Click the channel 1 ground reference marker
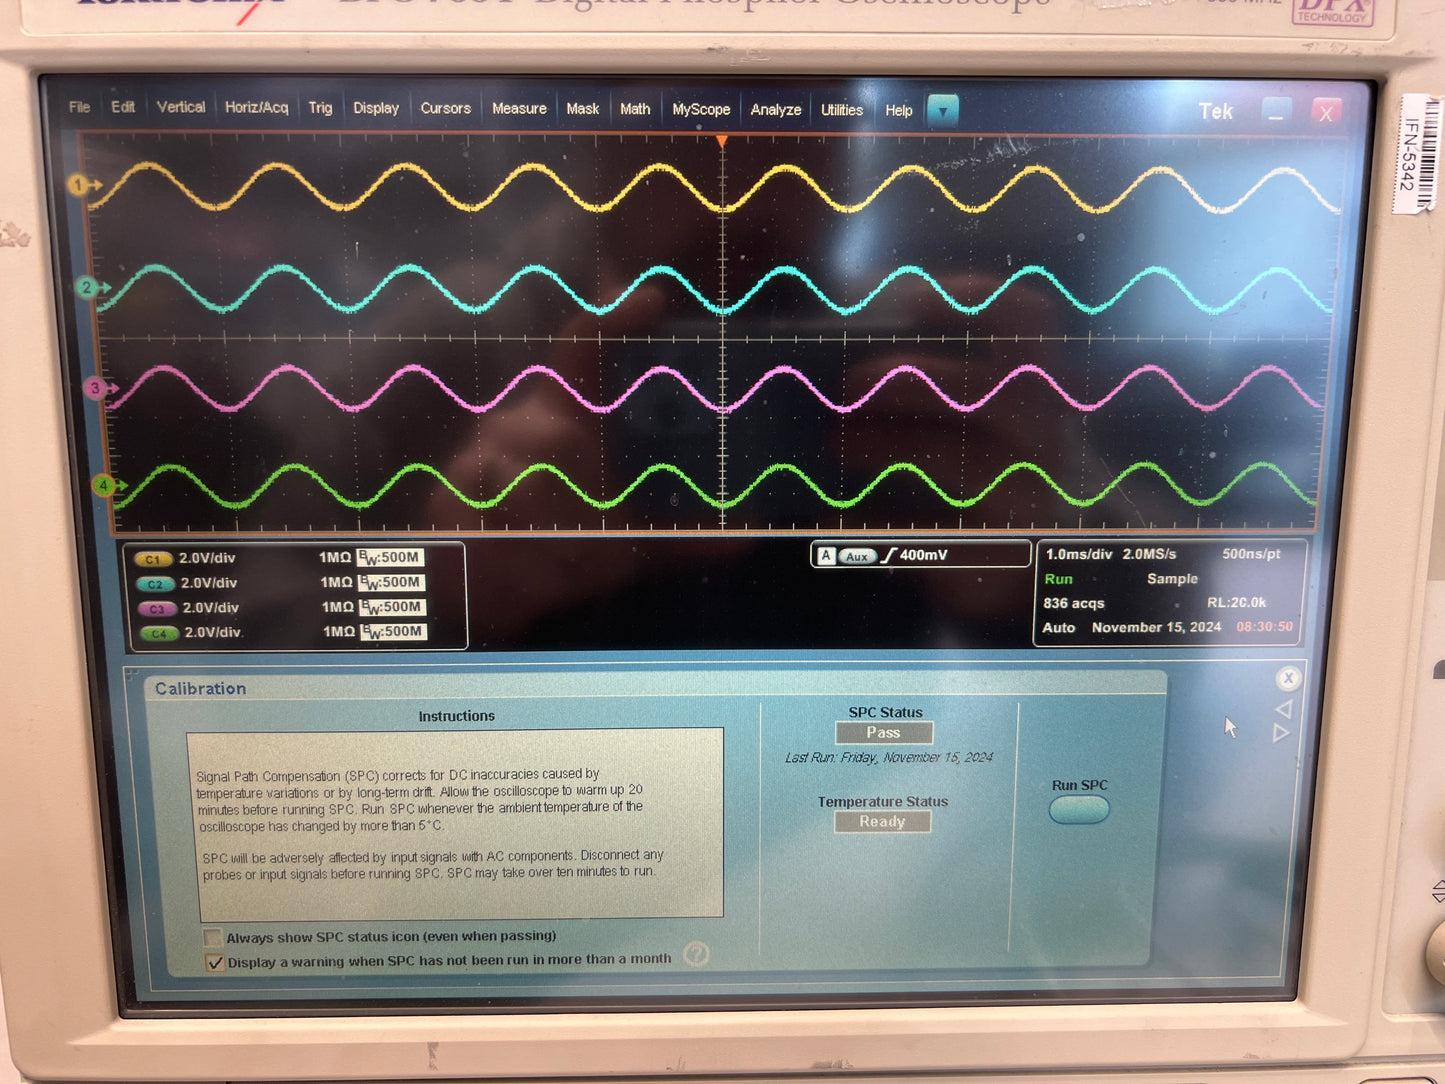 point(83,185)
